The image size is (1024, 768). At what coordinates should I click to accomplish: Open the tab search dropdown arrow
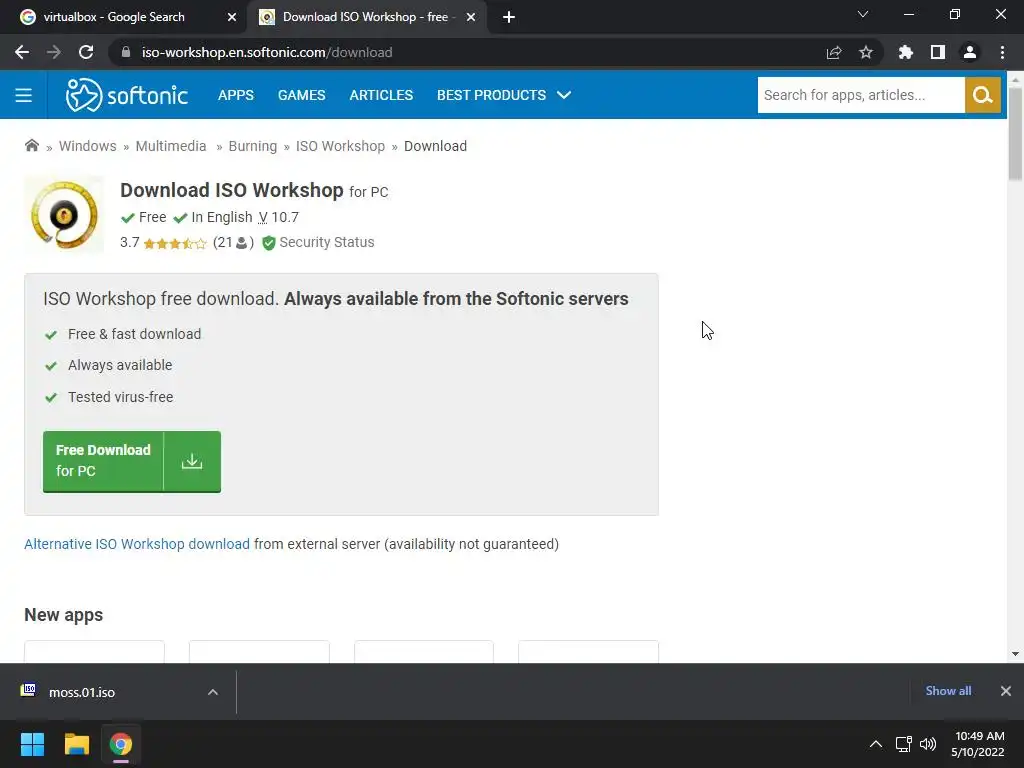(863, 14)
